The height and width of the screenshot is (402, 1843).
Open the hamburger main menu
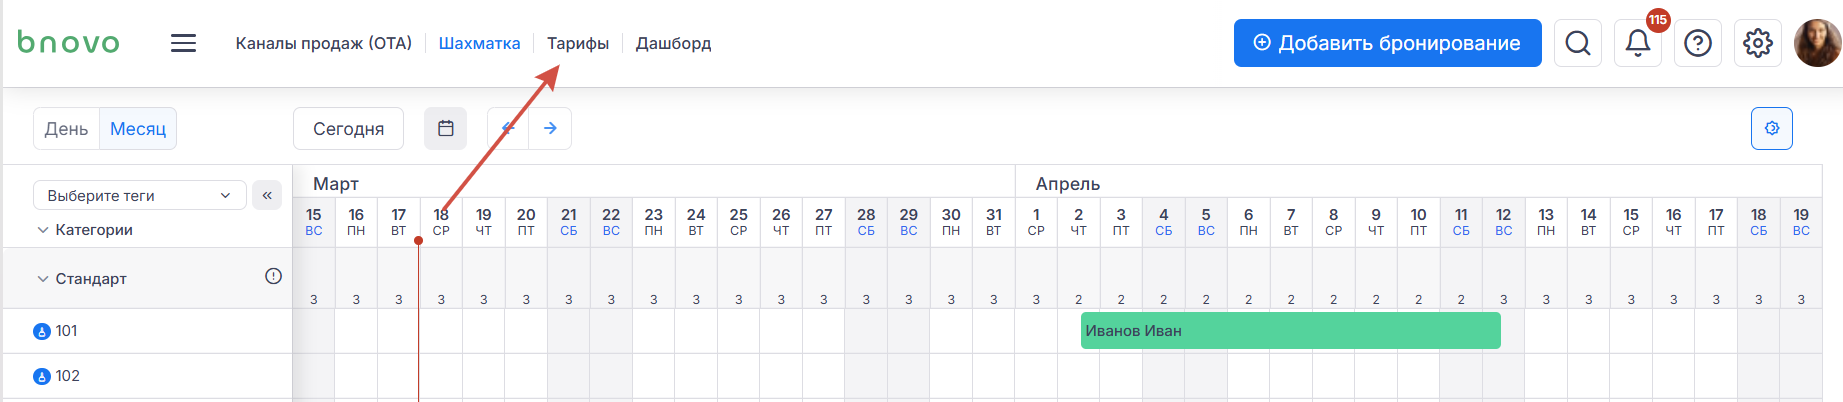point(183,43)
